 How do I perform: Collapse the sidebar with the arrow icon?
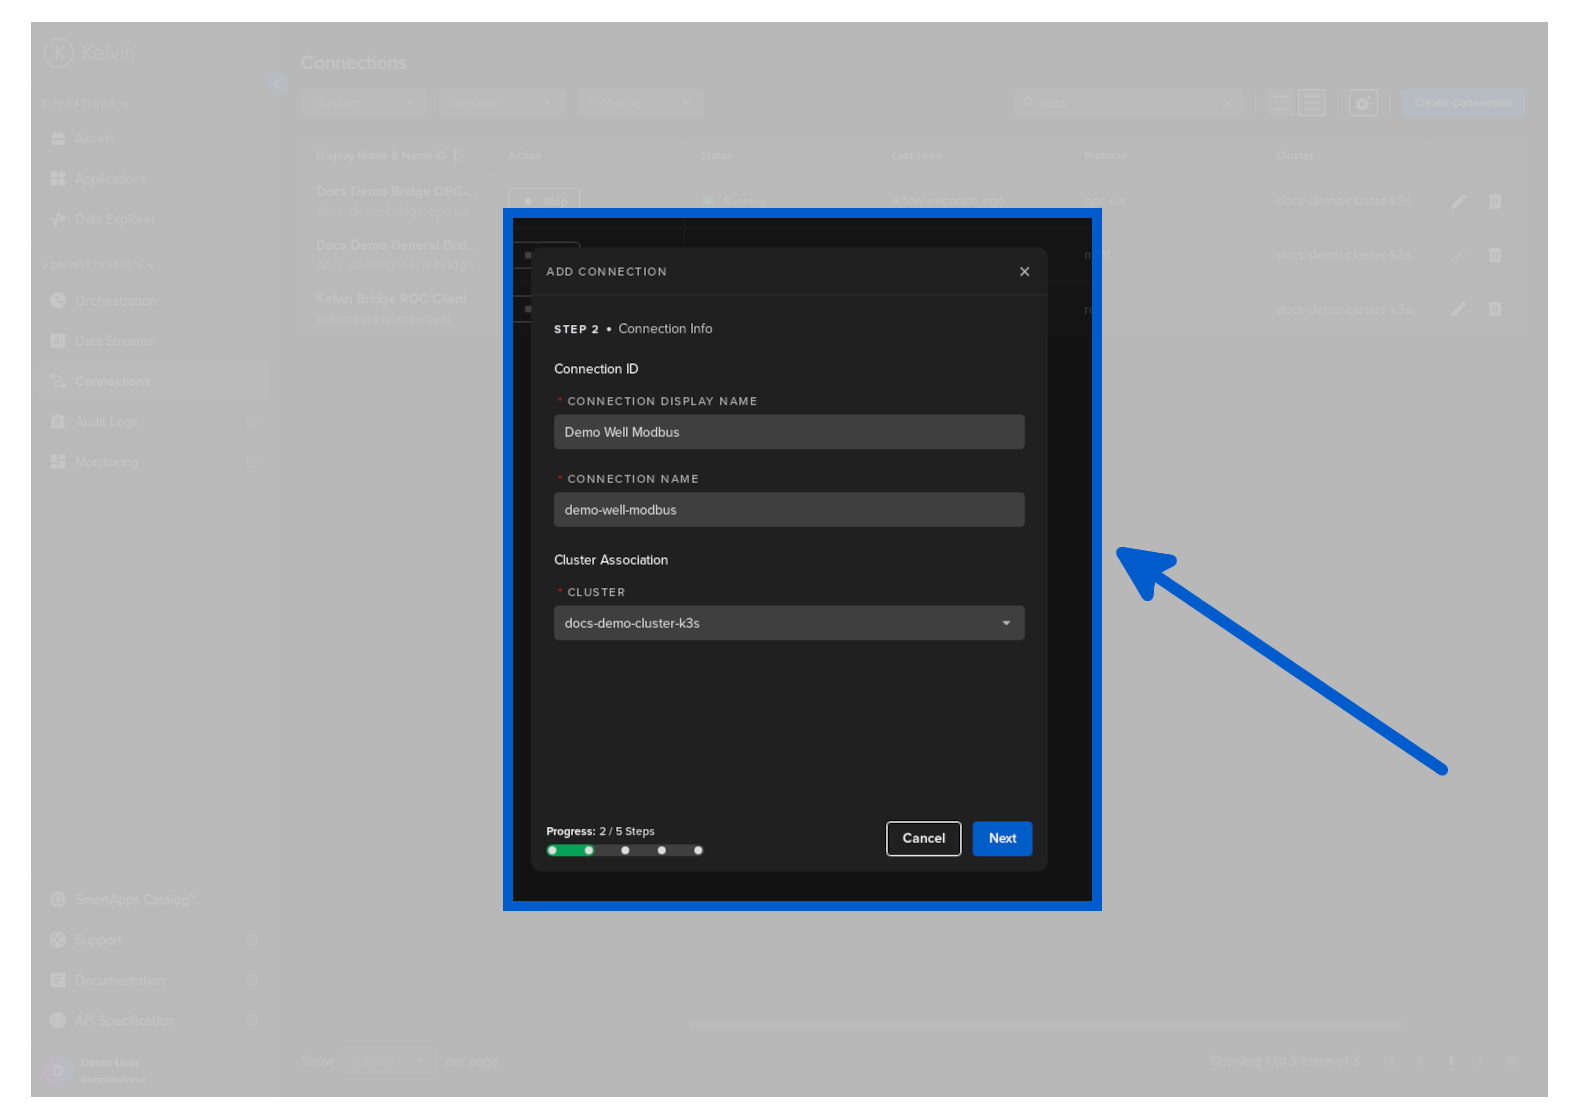276,84
